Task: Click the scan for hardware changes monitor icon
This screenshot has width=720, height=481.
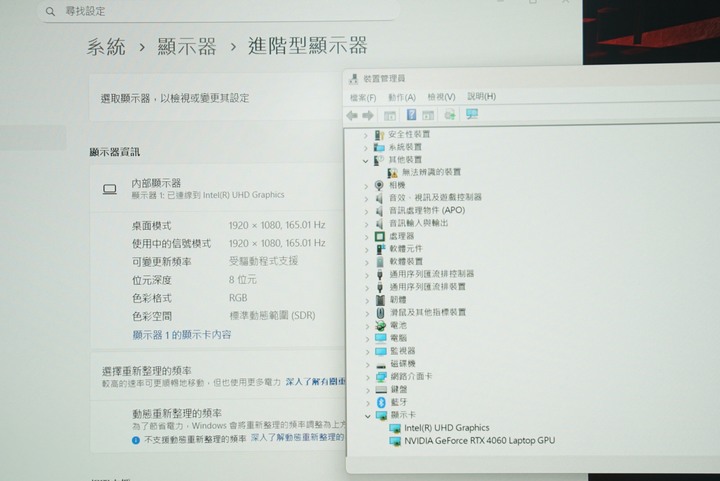Action: [x=472, y=115]
